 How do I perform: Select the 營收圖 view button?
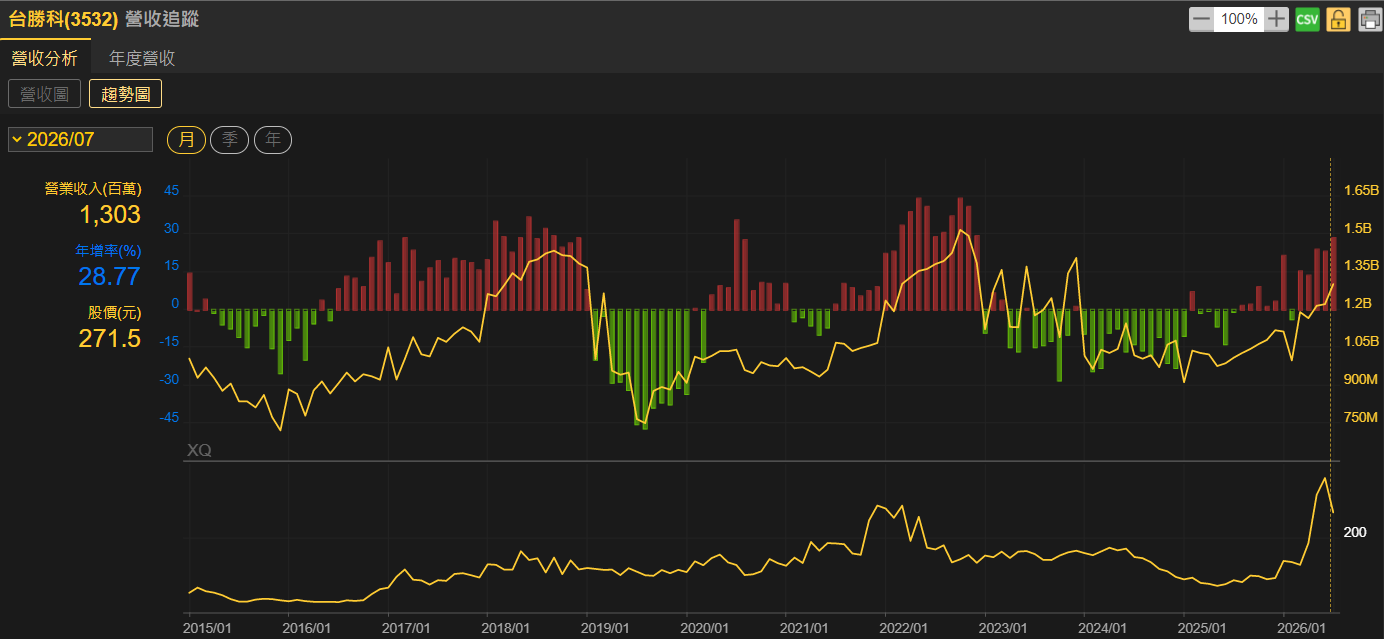45,94
